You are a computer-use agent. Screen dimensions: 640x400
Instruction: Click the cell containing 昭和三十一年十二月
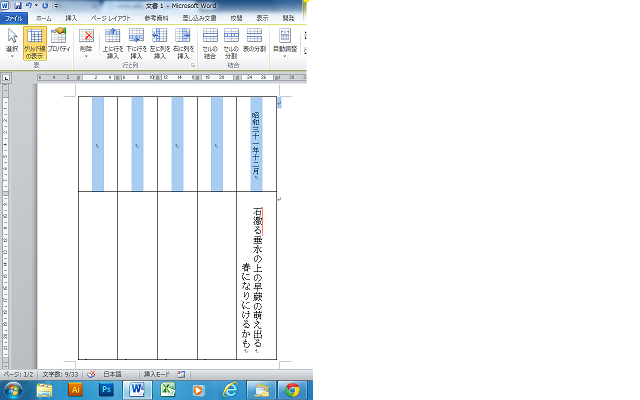pos(256,144)
